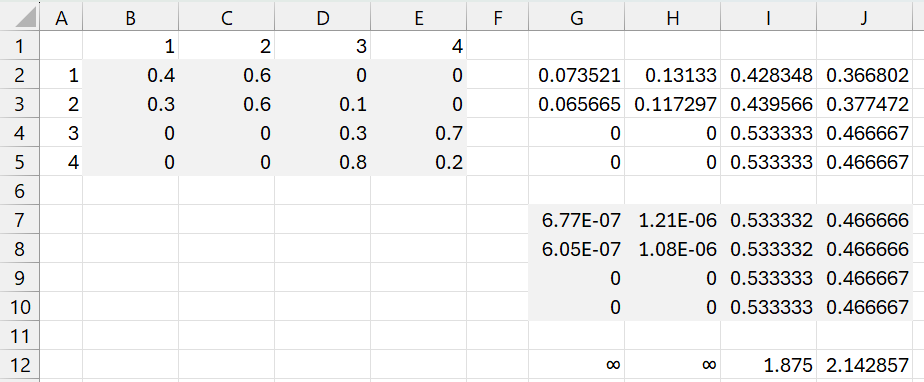The width and height of the screenshot is (924, 382).
Task: Select the row 4 header
Action: (x=19, y=132)
